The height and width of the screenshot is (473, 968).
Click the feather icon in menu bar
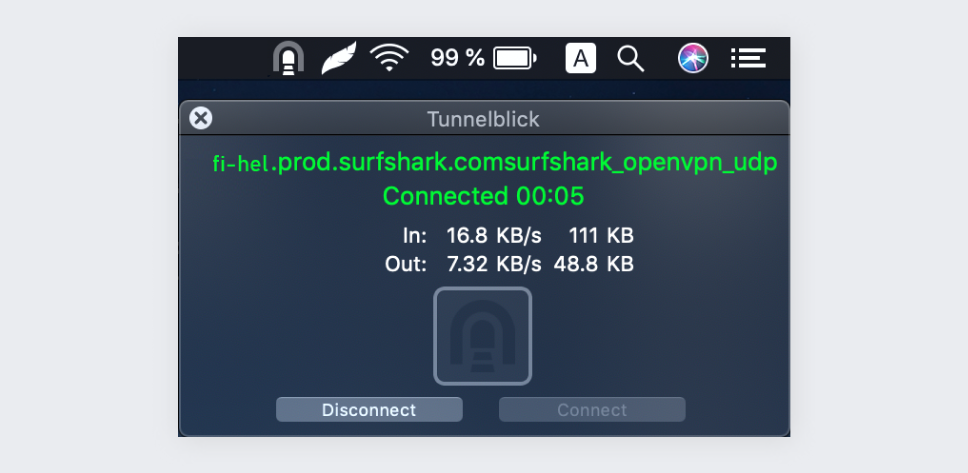click(x=338, y=59)
